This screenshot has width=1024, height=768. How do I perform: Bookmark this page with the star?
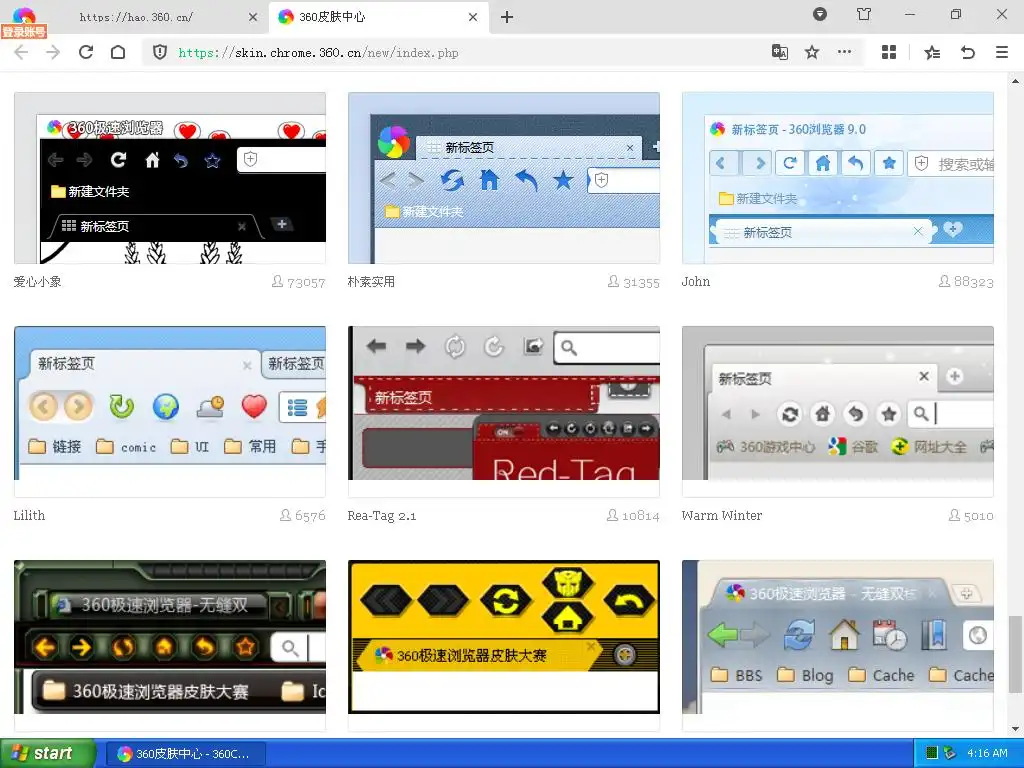point(812,52)
